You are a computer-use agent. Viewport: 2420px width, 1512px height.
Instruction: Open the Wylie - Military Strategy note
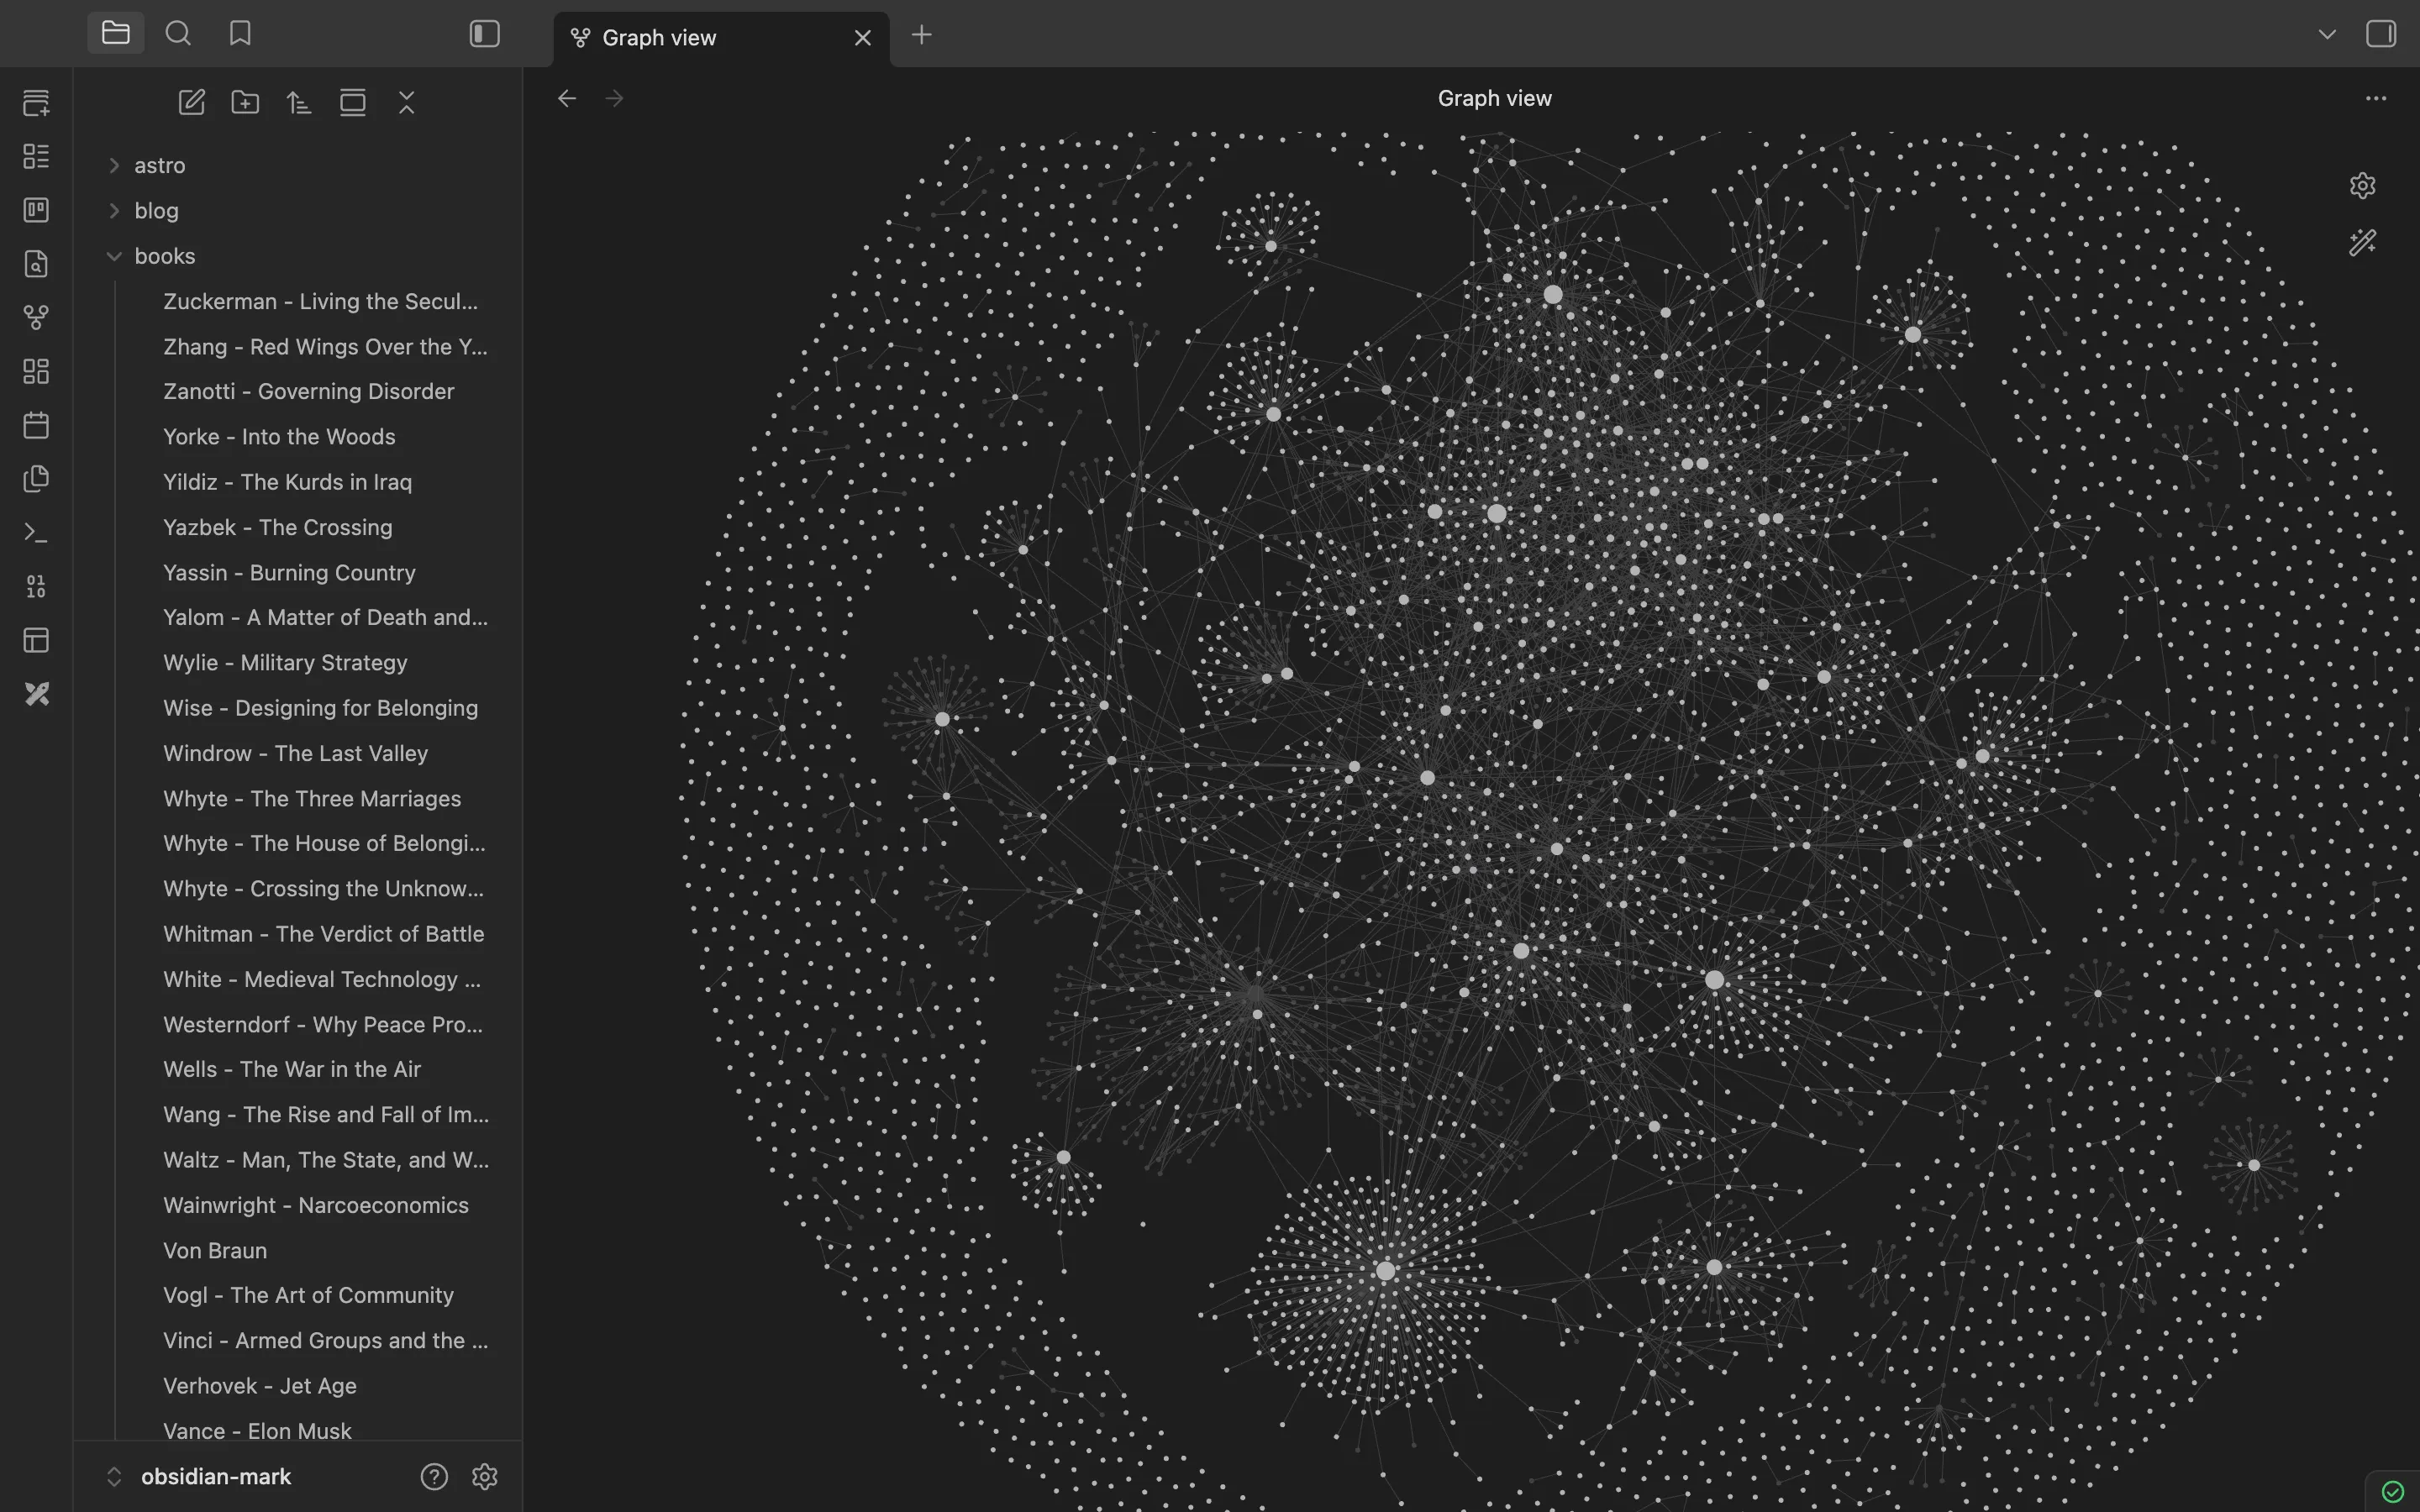[x=285, y=663]
